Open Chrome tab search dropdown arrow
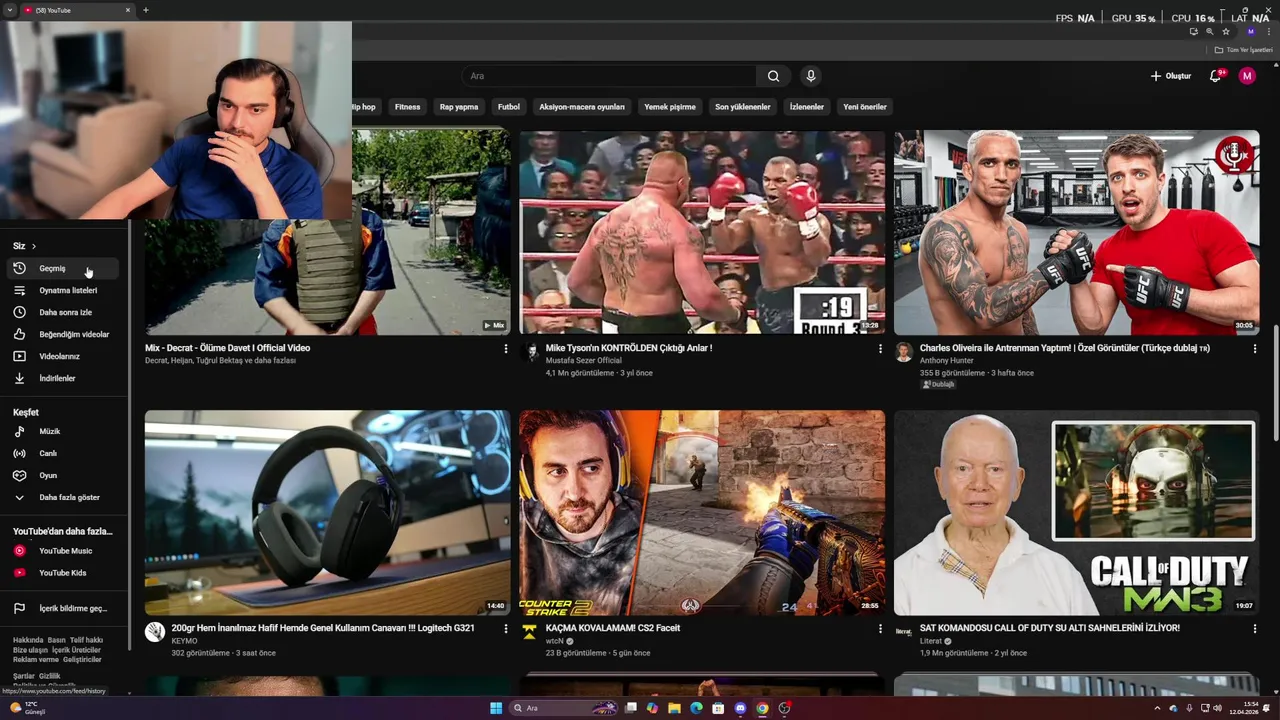1280x720 pixels. pyautogui.click(x=9, y=10)
